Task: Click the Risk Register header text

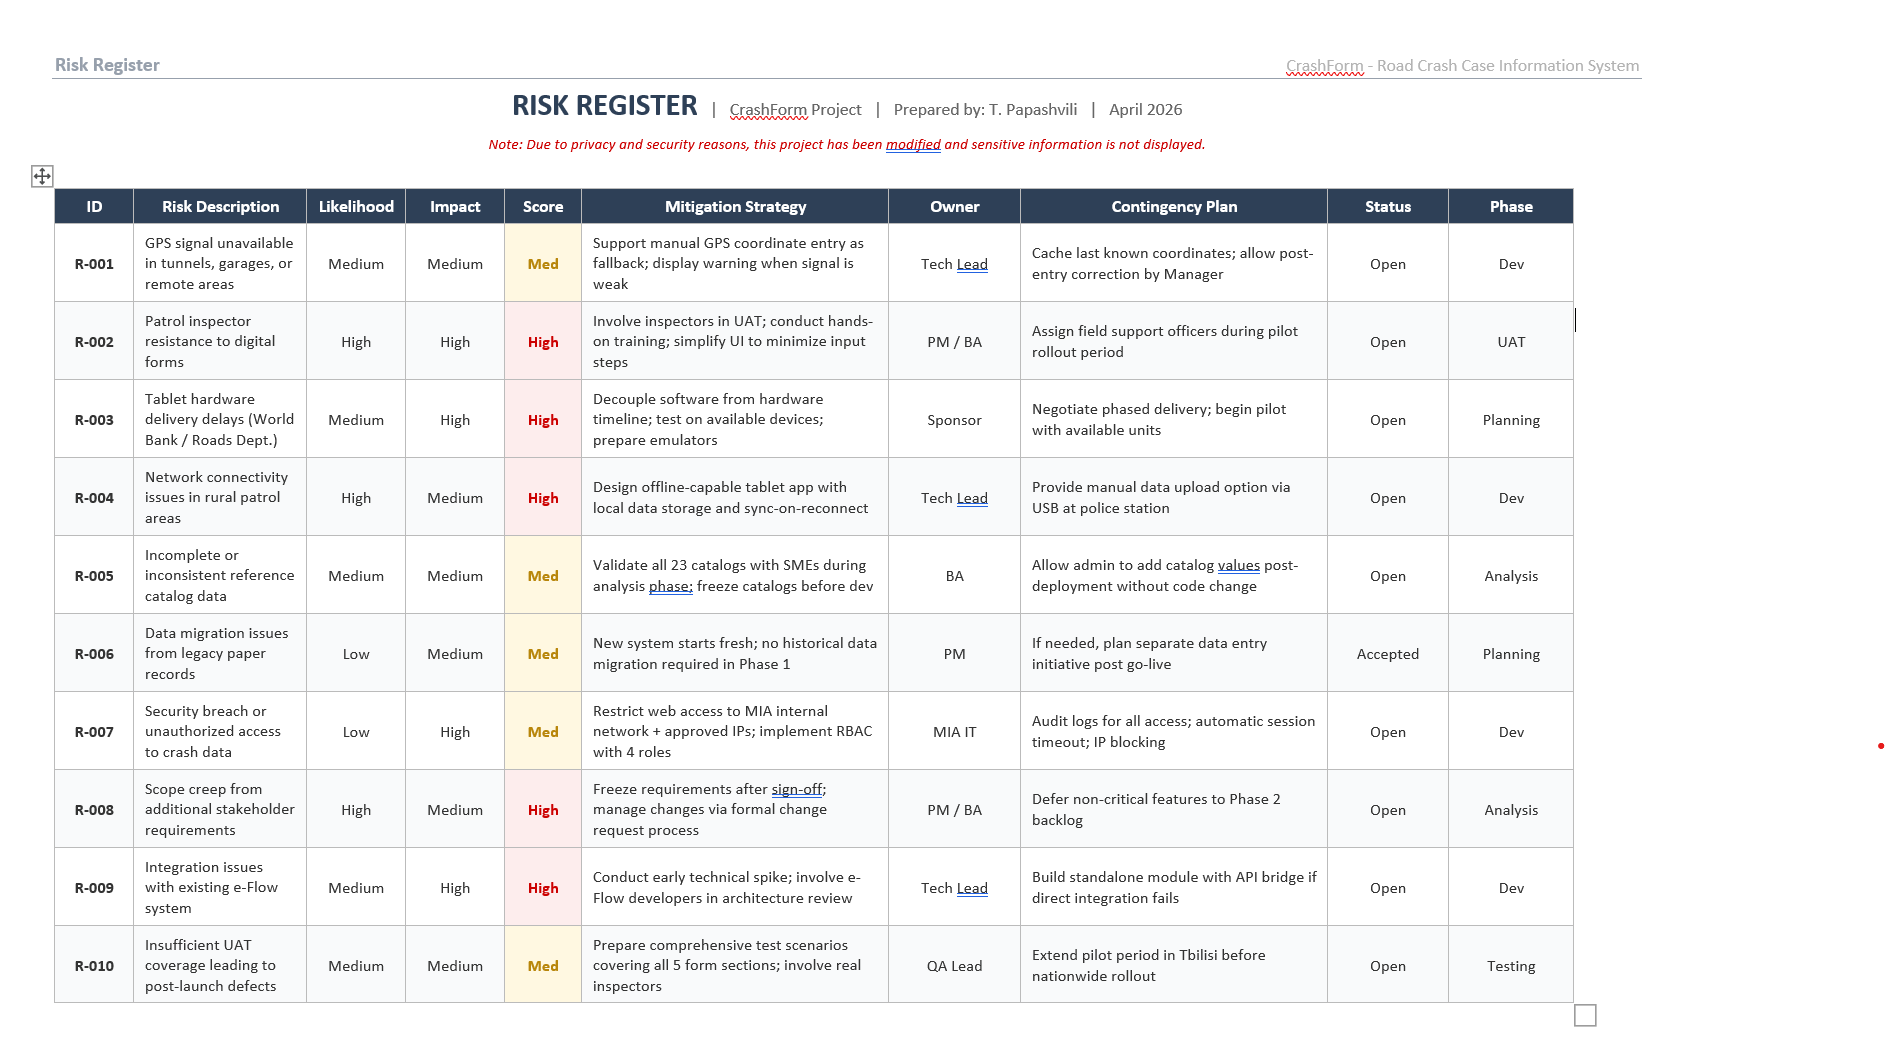Action: (107, 65)
